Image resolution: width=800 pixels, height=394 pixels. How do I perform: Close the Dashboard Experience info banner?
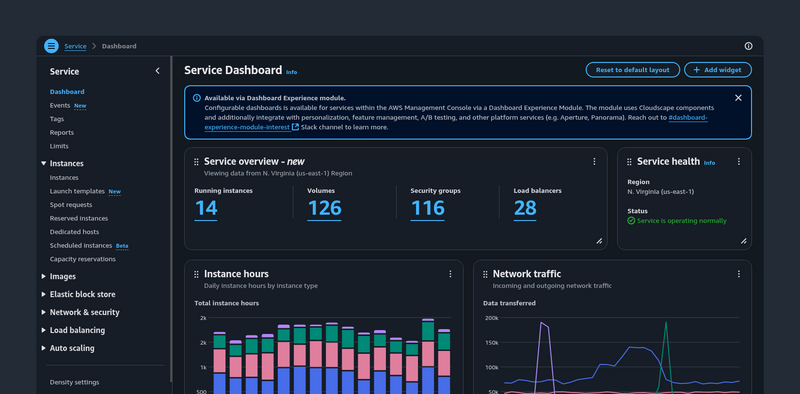(x=738, y=97)
